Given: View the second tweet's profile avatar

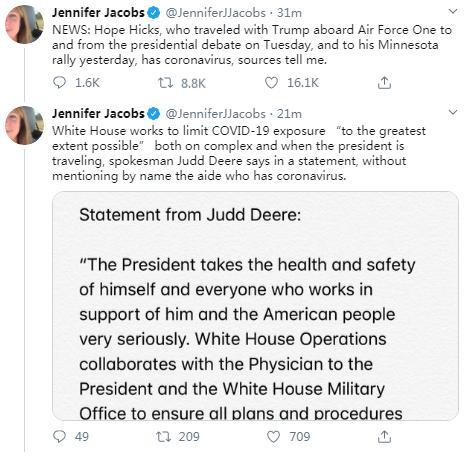Looking at the screenshot, I should click(24, 125).
